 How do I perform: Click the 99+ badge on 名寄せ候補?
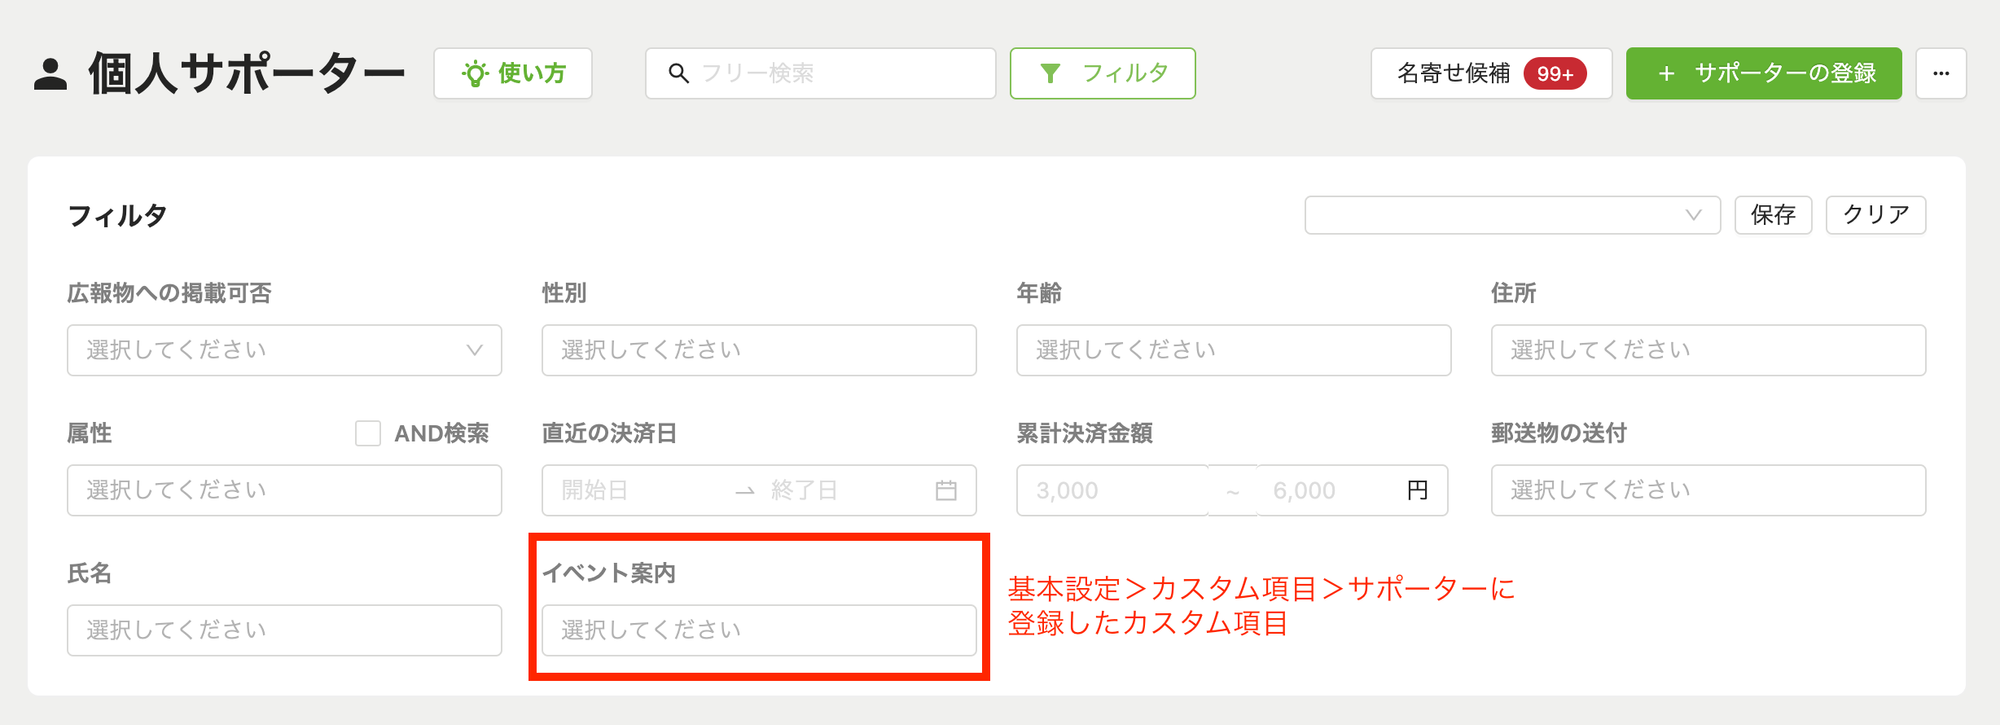1555,73
